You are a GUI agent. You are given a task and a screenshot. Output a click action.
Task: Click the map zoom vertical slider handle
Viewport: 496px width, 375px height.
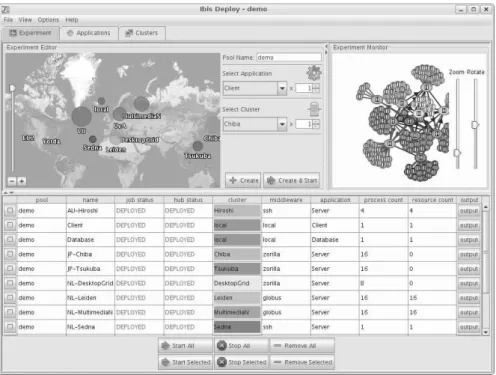pyautogui.click(x=12, y=88)
